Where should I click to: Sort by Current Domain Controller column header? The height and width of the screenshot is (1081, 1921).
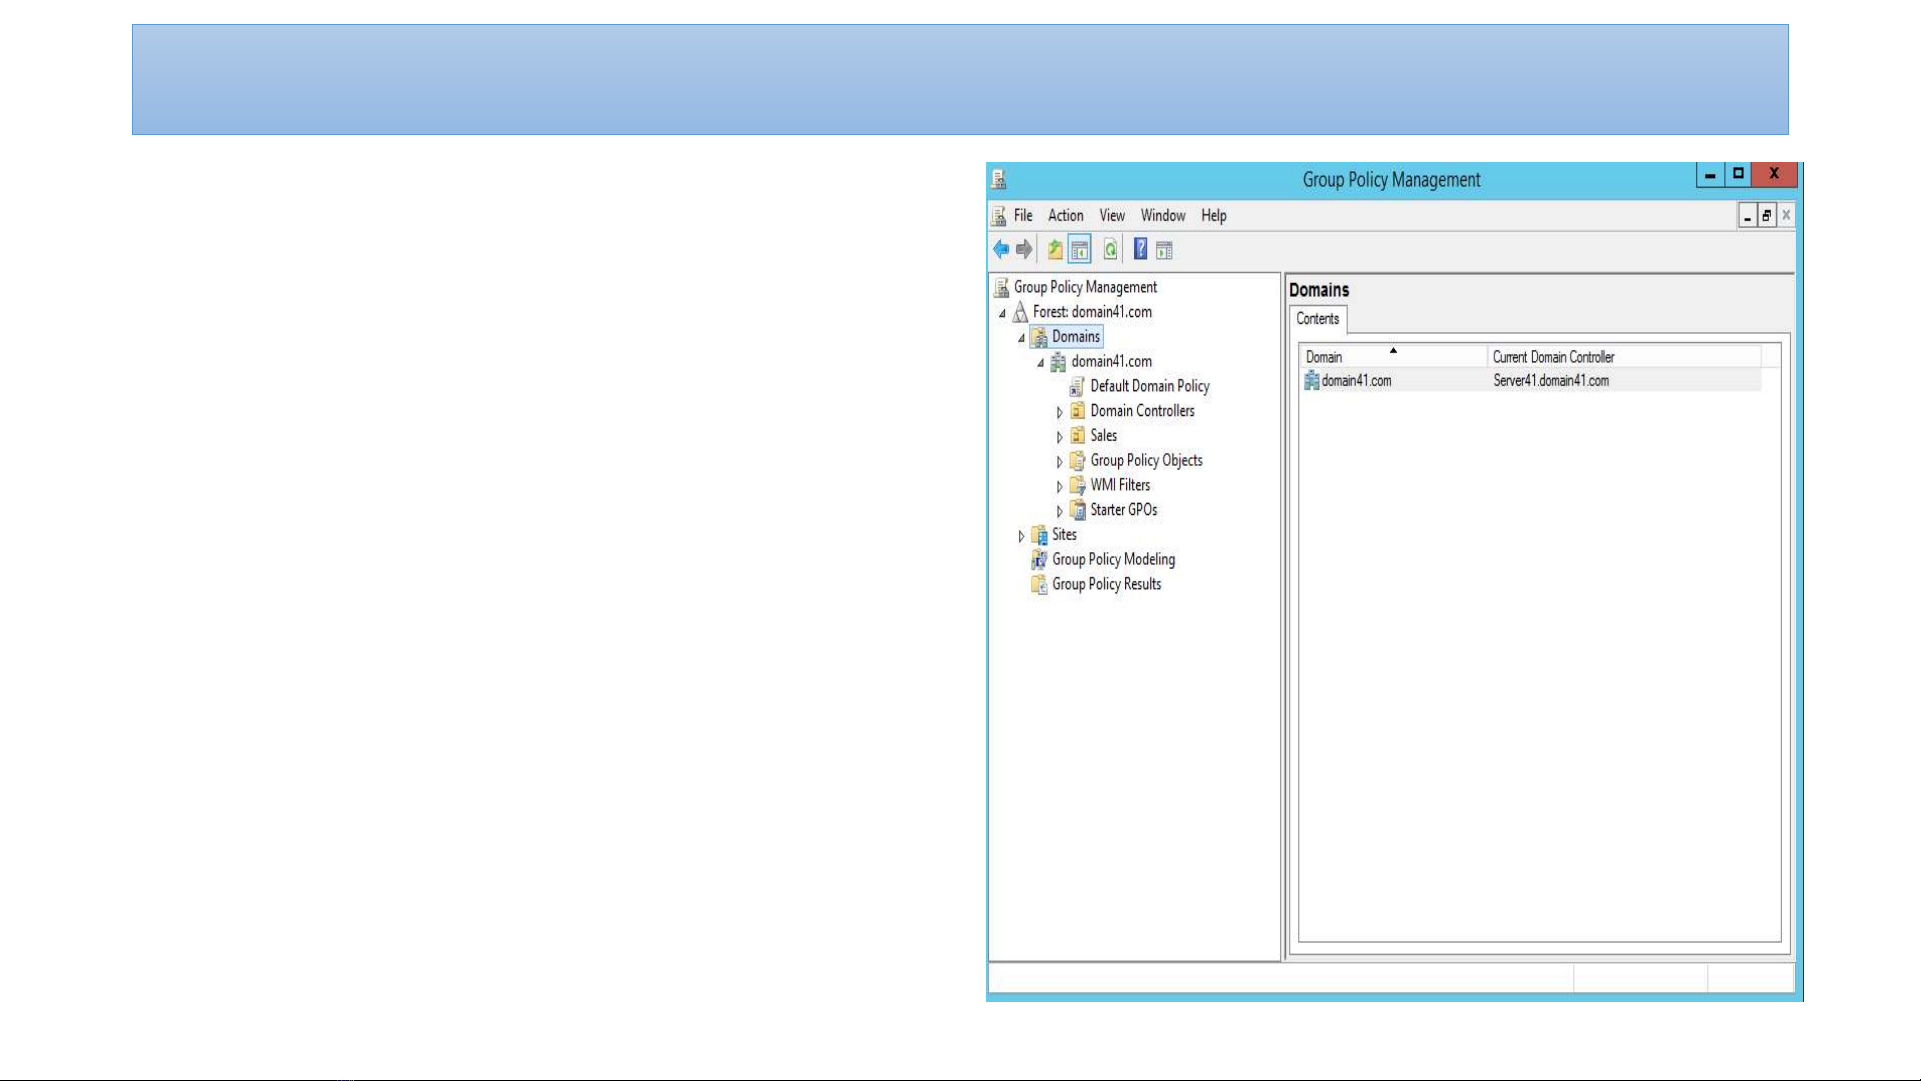tap(1552, 357)
